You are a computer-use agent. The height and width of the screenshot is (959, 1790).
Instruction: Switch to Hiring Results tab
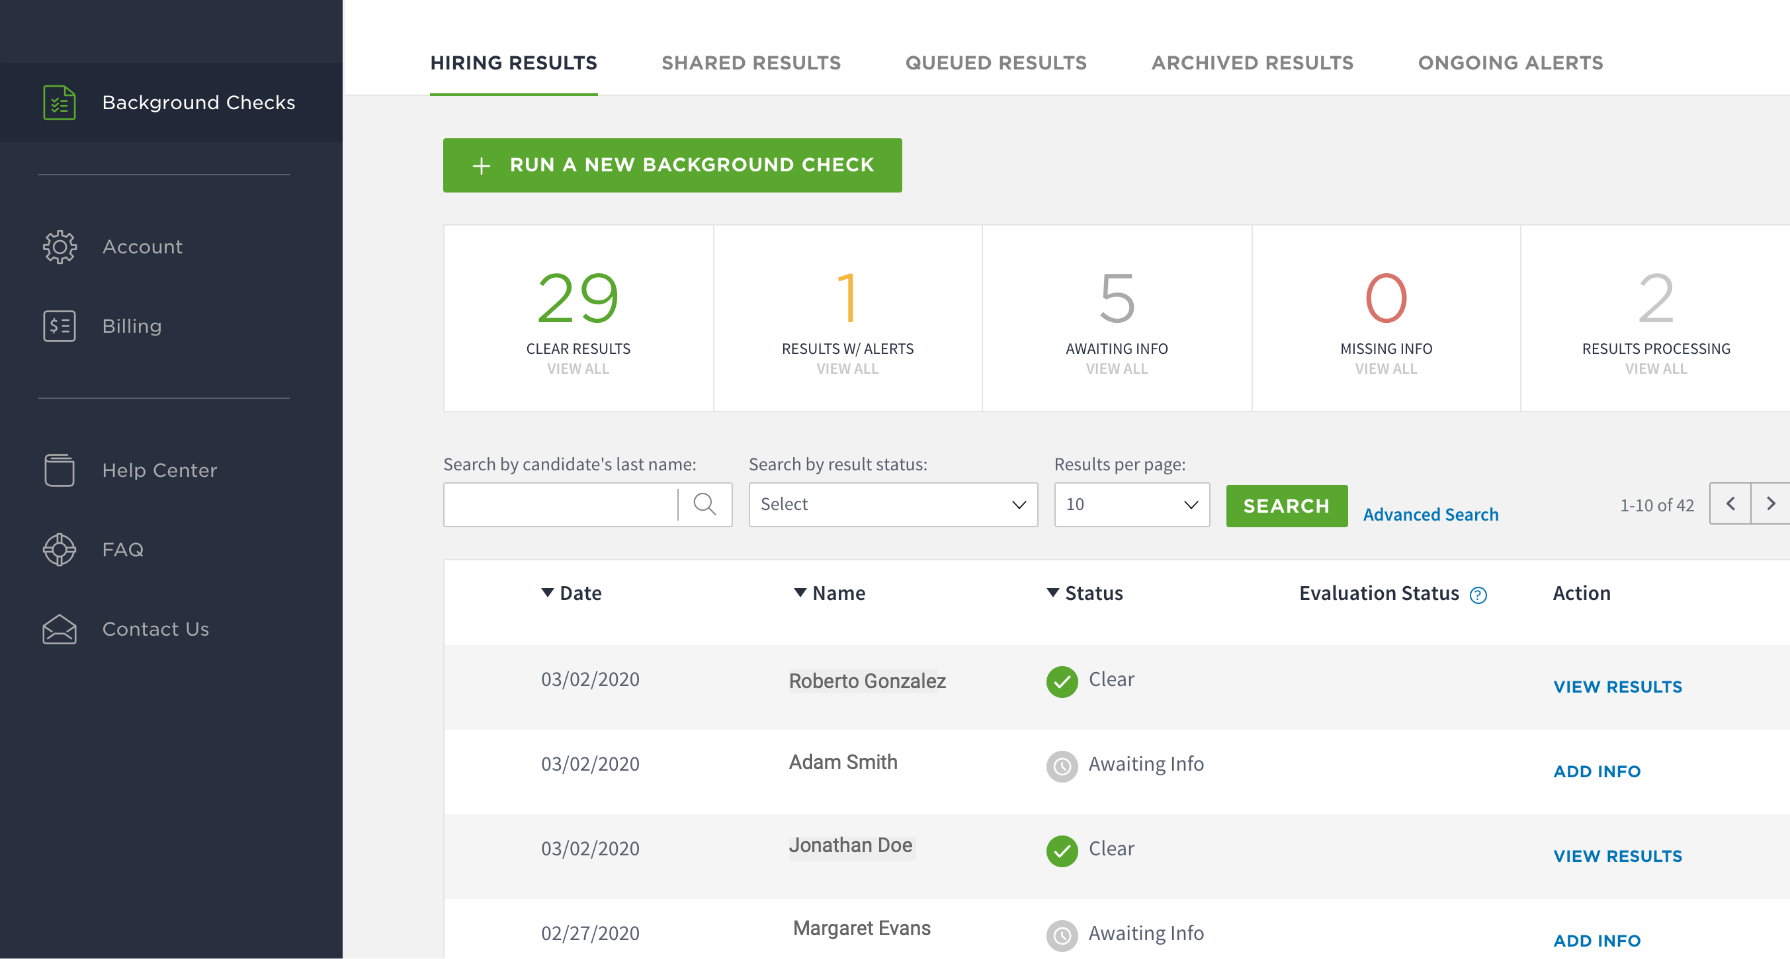click(514, 63)
